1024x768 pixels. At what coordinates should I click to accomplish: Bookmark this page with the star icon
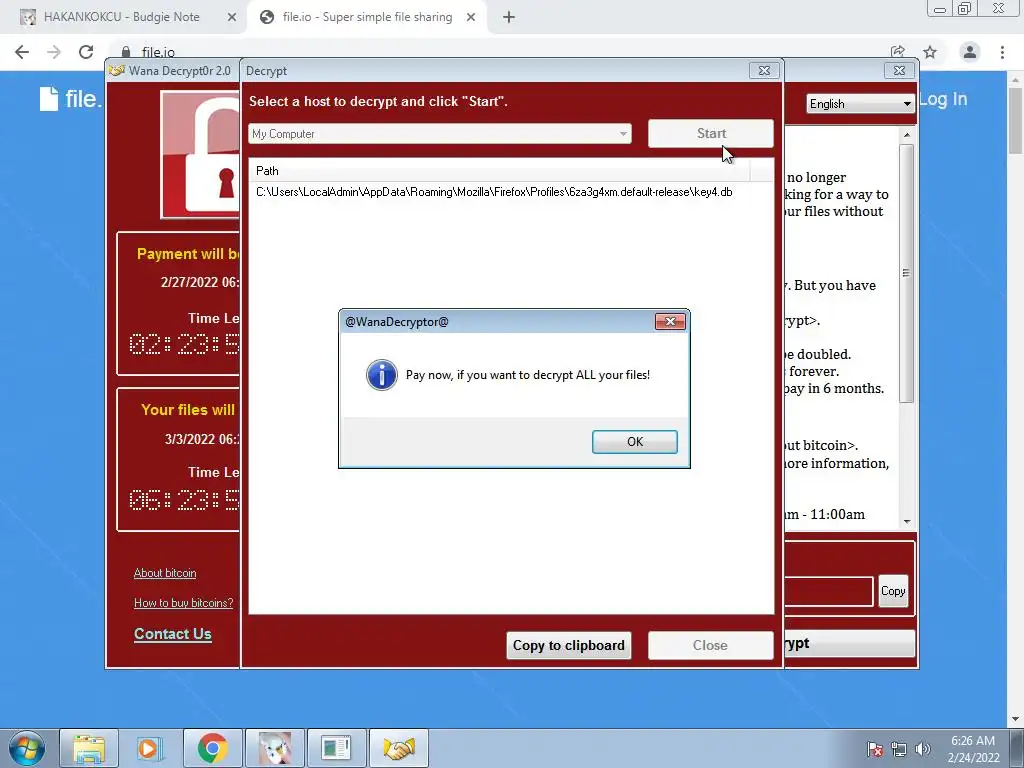930,52
